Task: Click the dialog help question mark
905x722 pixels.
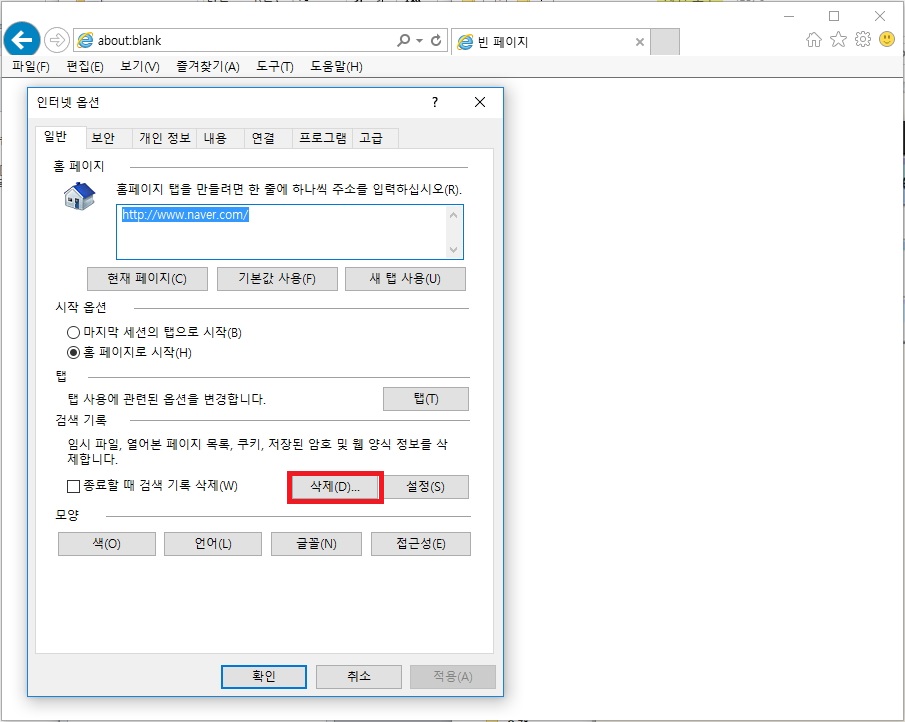Action: [435, 102]
